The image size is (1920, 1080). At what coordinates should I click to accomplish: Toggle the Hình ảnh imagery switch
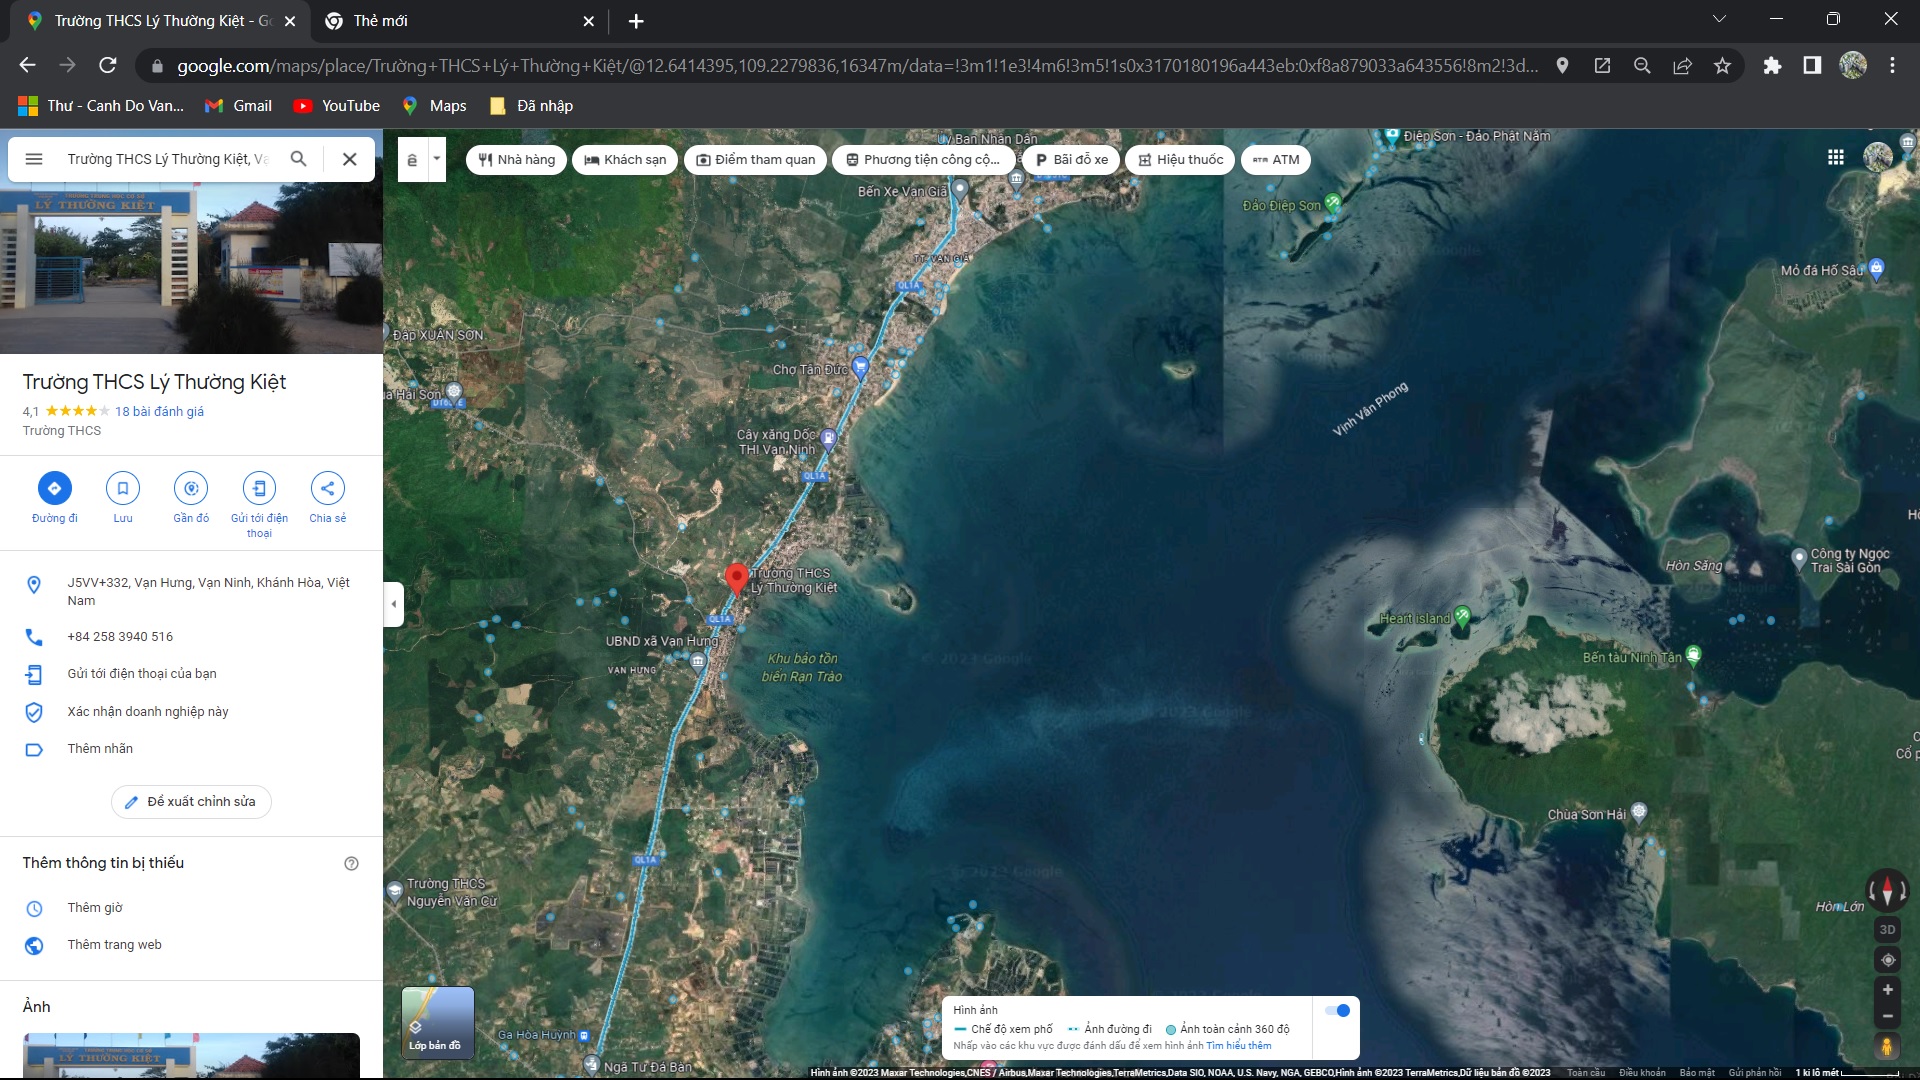[x=1338, y=1011]
